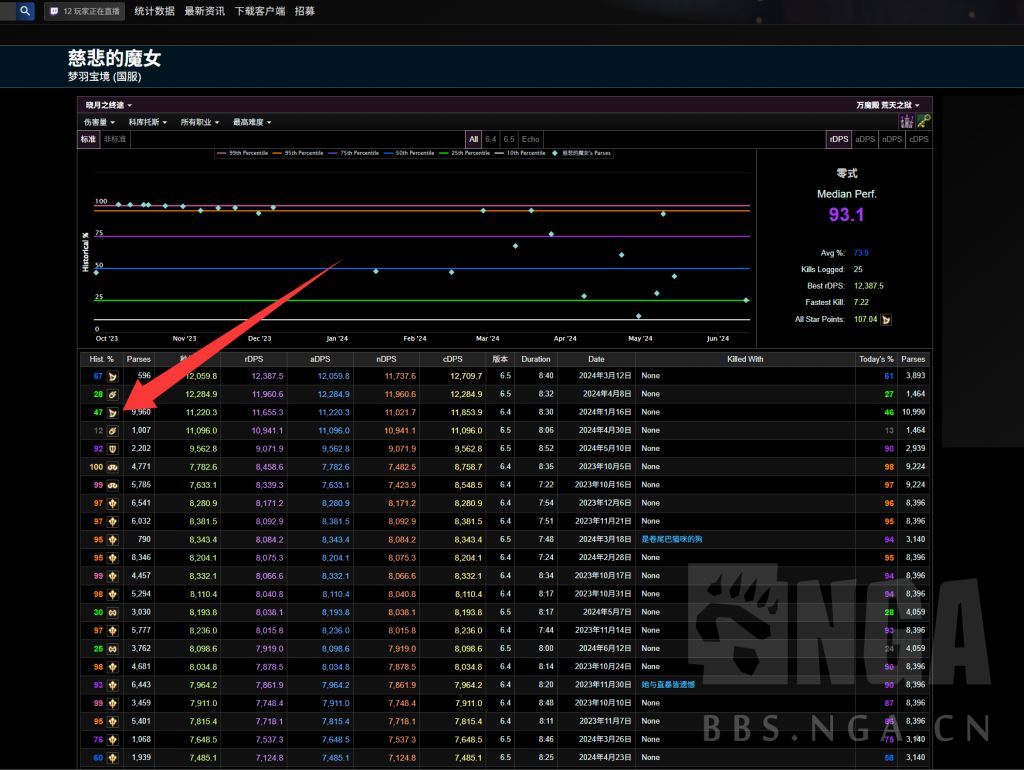Viewport: 1024px width, 770px height.
Task: Click the job icon in the 4,771 parses row
Action: tap(113, 466)
